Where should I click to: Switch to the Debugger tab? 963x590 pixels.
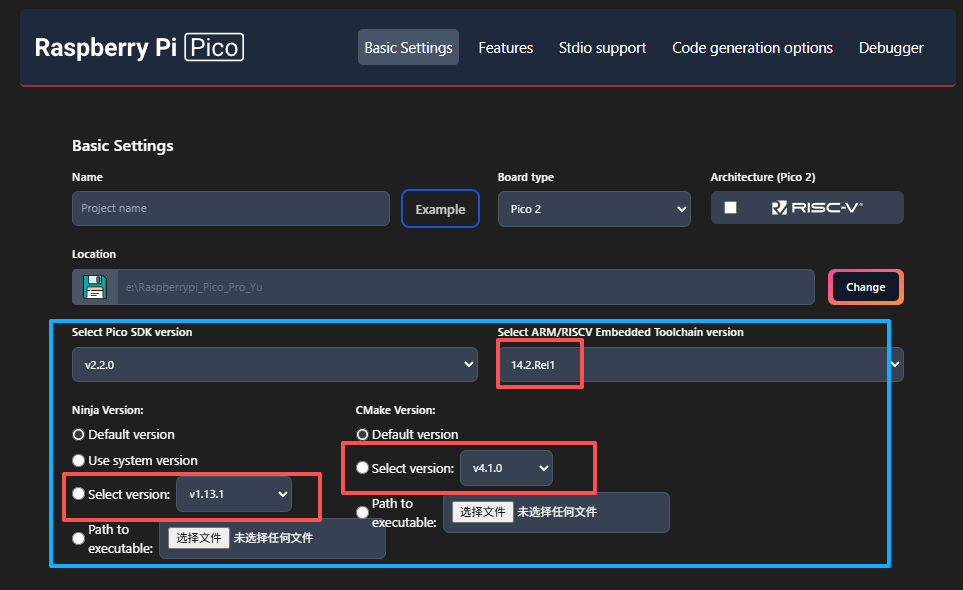click(x=891, y=47)
